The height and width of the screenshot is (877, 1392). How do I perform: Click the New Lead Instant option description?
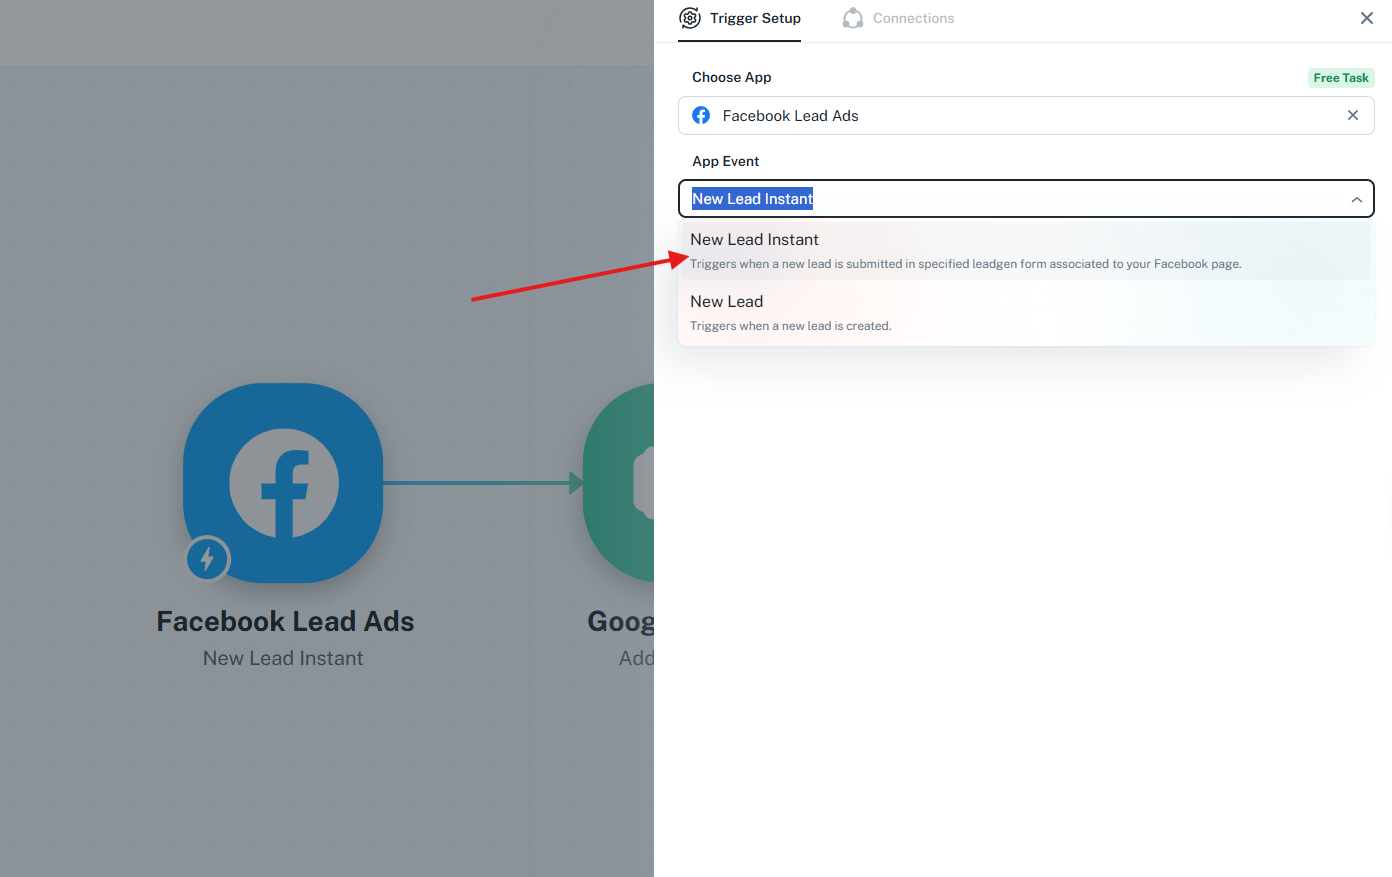click(x=966, y=264)
